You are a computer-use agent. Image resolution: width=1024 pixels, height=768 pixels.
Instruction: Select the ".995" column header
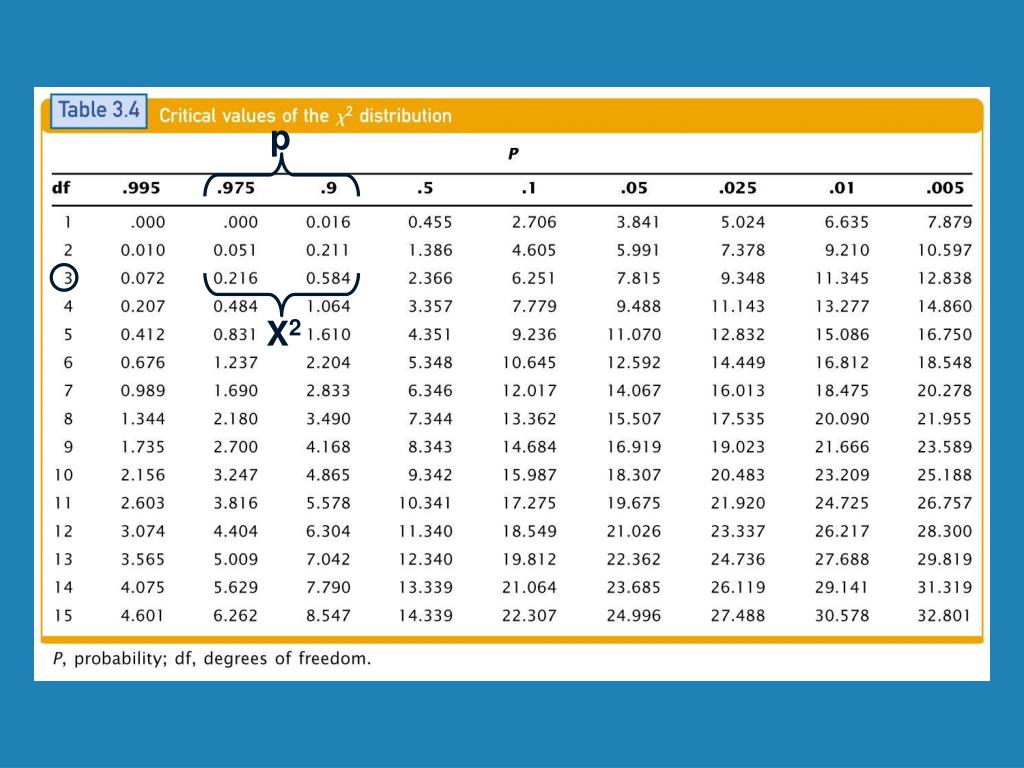141,189
